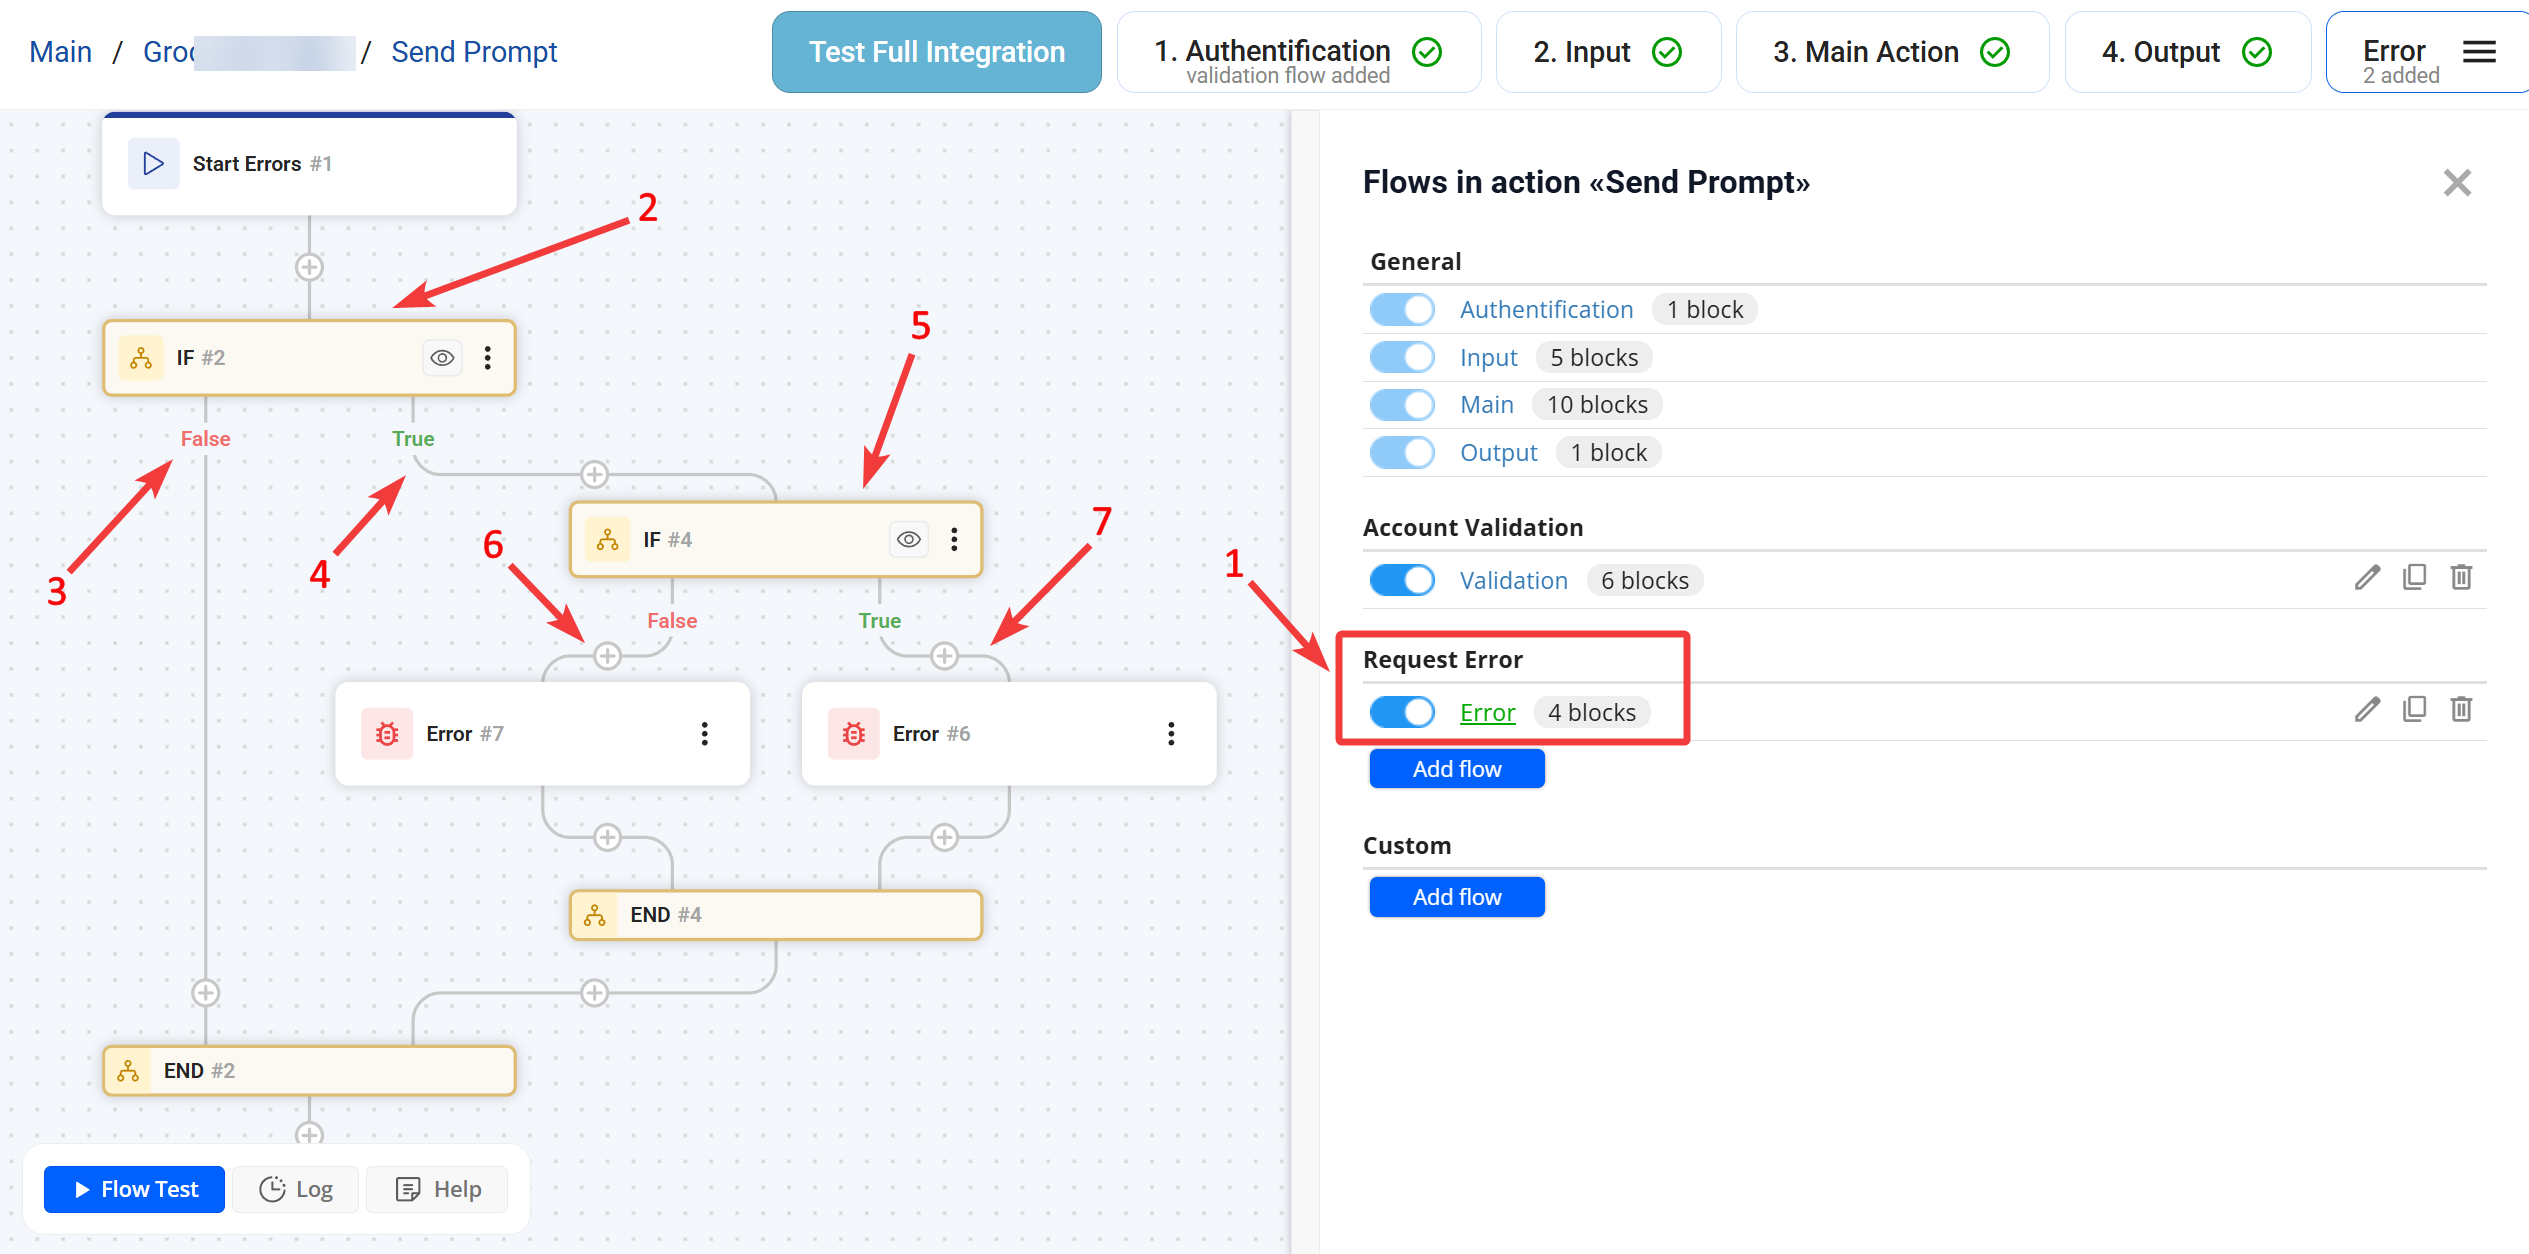Open the Error hamburger menu in top bar
The width and height of the screenshot is (2529, 1254).
pyautogui.click(x=2479, y=52)
